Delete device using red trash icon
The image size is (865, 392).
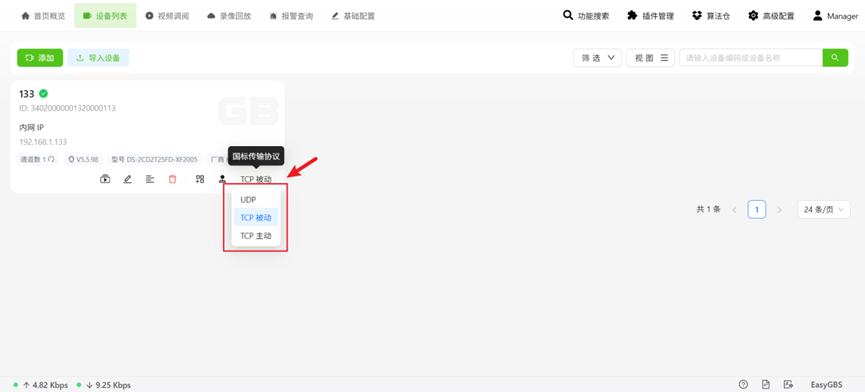(173, 179)
